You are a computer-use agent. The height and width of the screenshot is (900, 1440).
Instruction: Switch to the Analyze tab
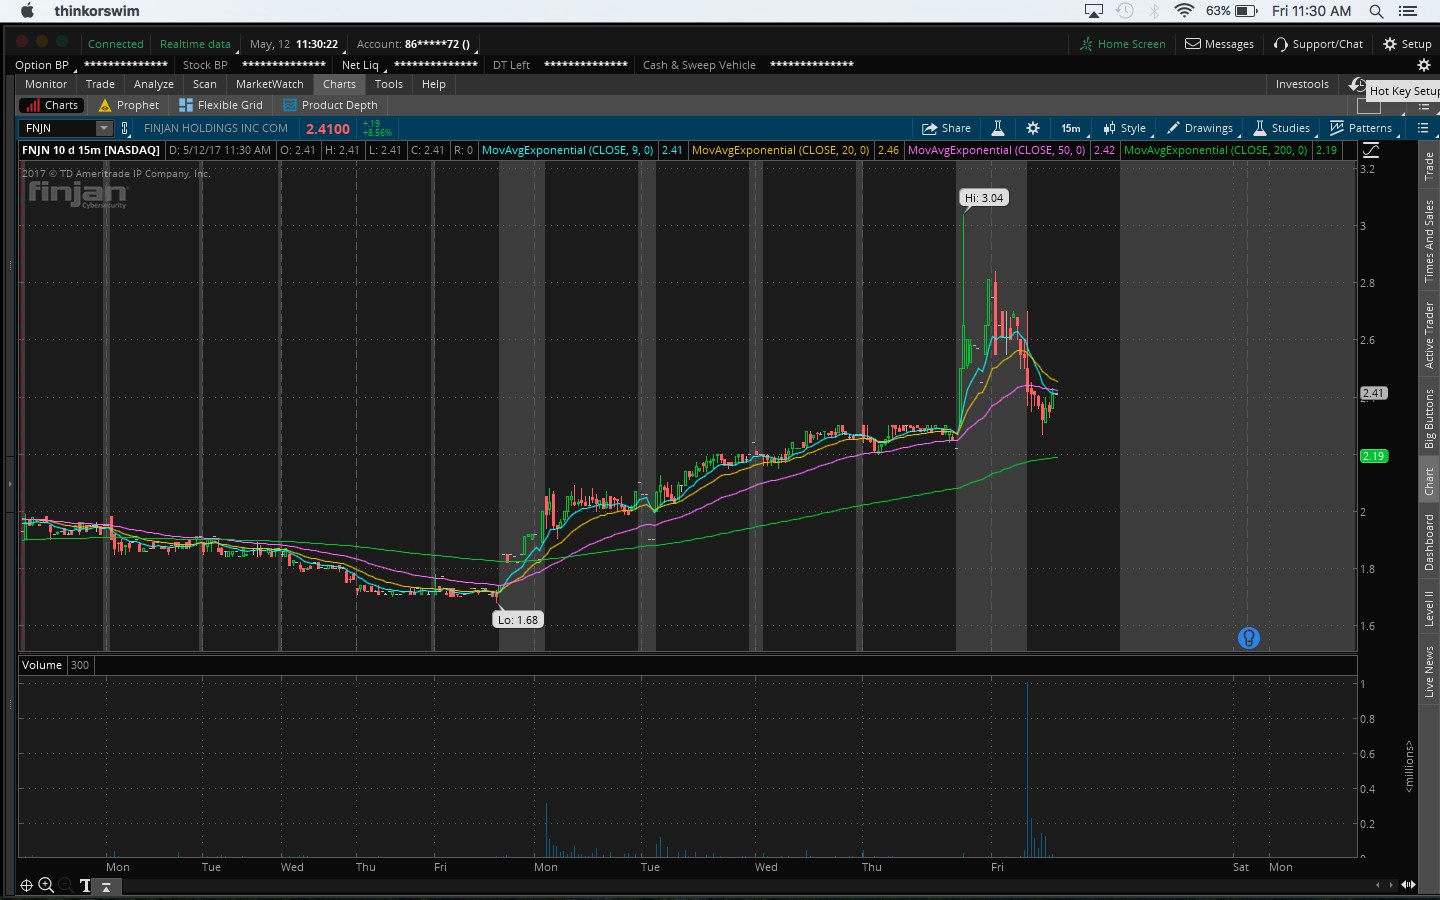point(153,84)
